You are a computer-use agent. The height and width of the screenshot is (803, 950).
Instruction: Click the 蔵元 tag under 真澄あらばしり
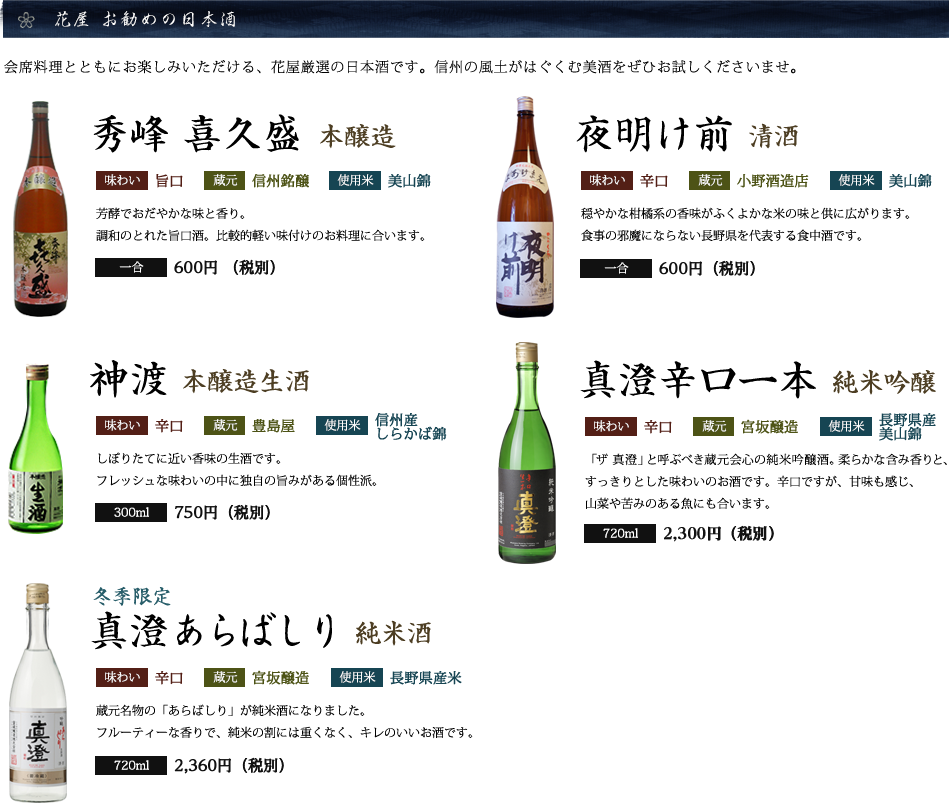coord(224,678)
